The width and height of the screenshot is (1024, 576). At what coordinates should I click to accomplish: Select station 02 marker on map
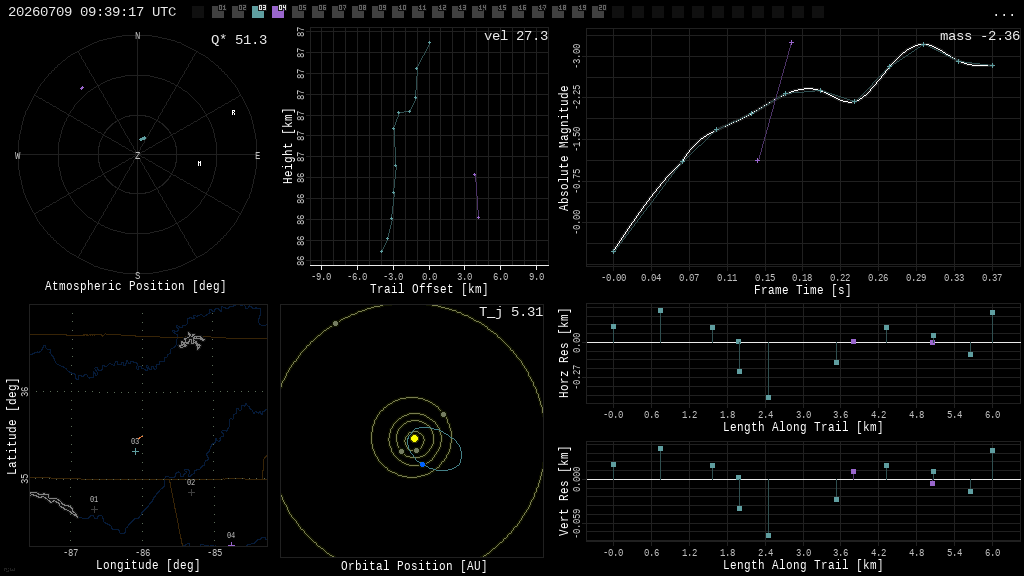[191, 492]
